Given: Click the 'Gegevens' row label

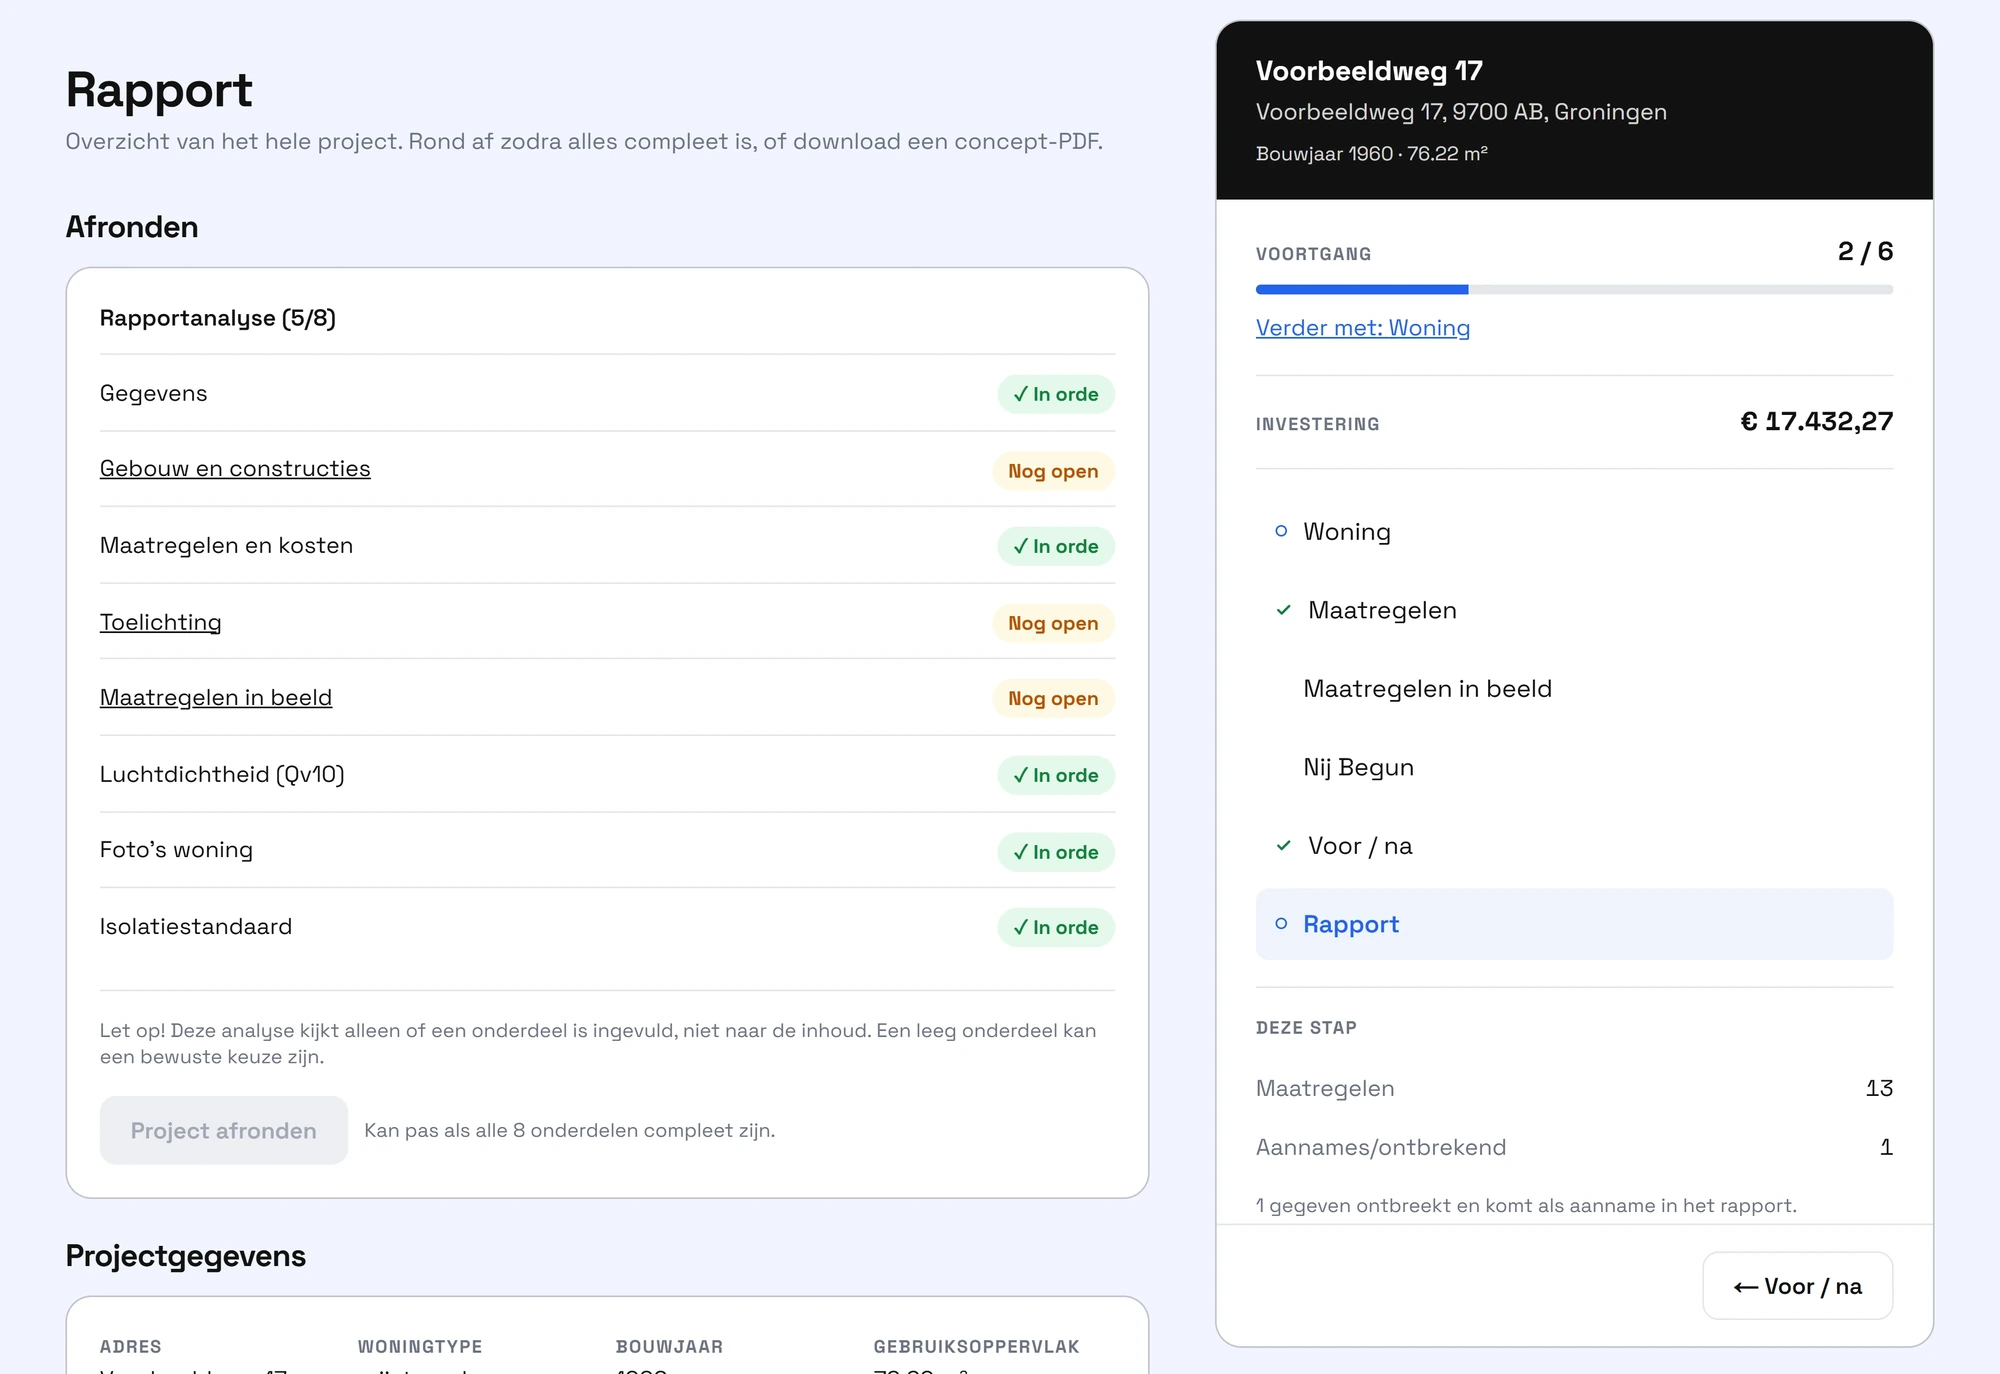Looking at the screenshot, I should (153, 393).
